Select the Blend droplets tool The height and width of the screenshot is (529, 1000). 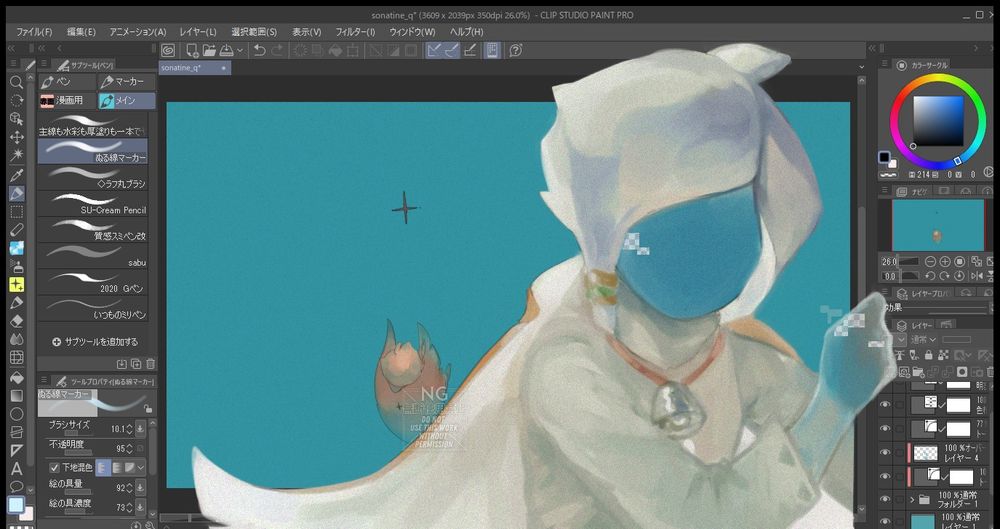click(x=17, y=339)
